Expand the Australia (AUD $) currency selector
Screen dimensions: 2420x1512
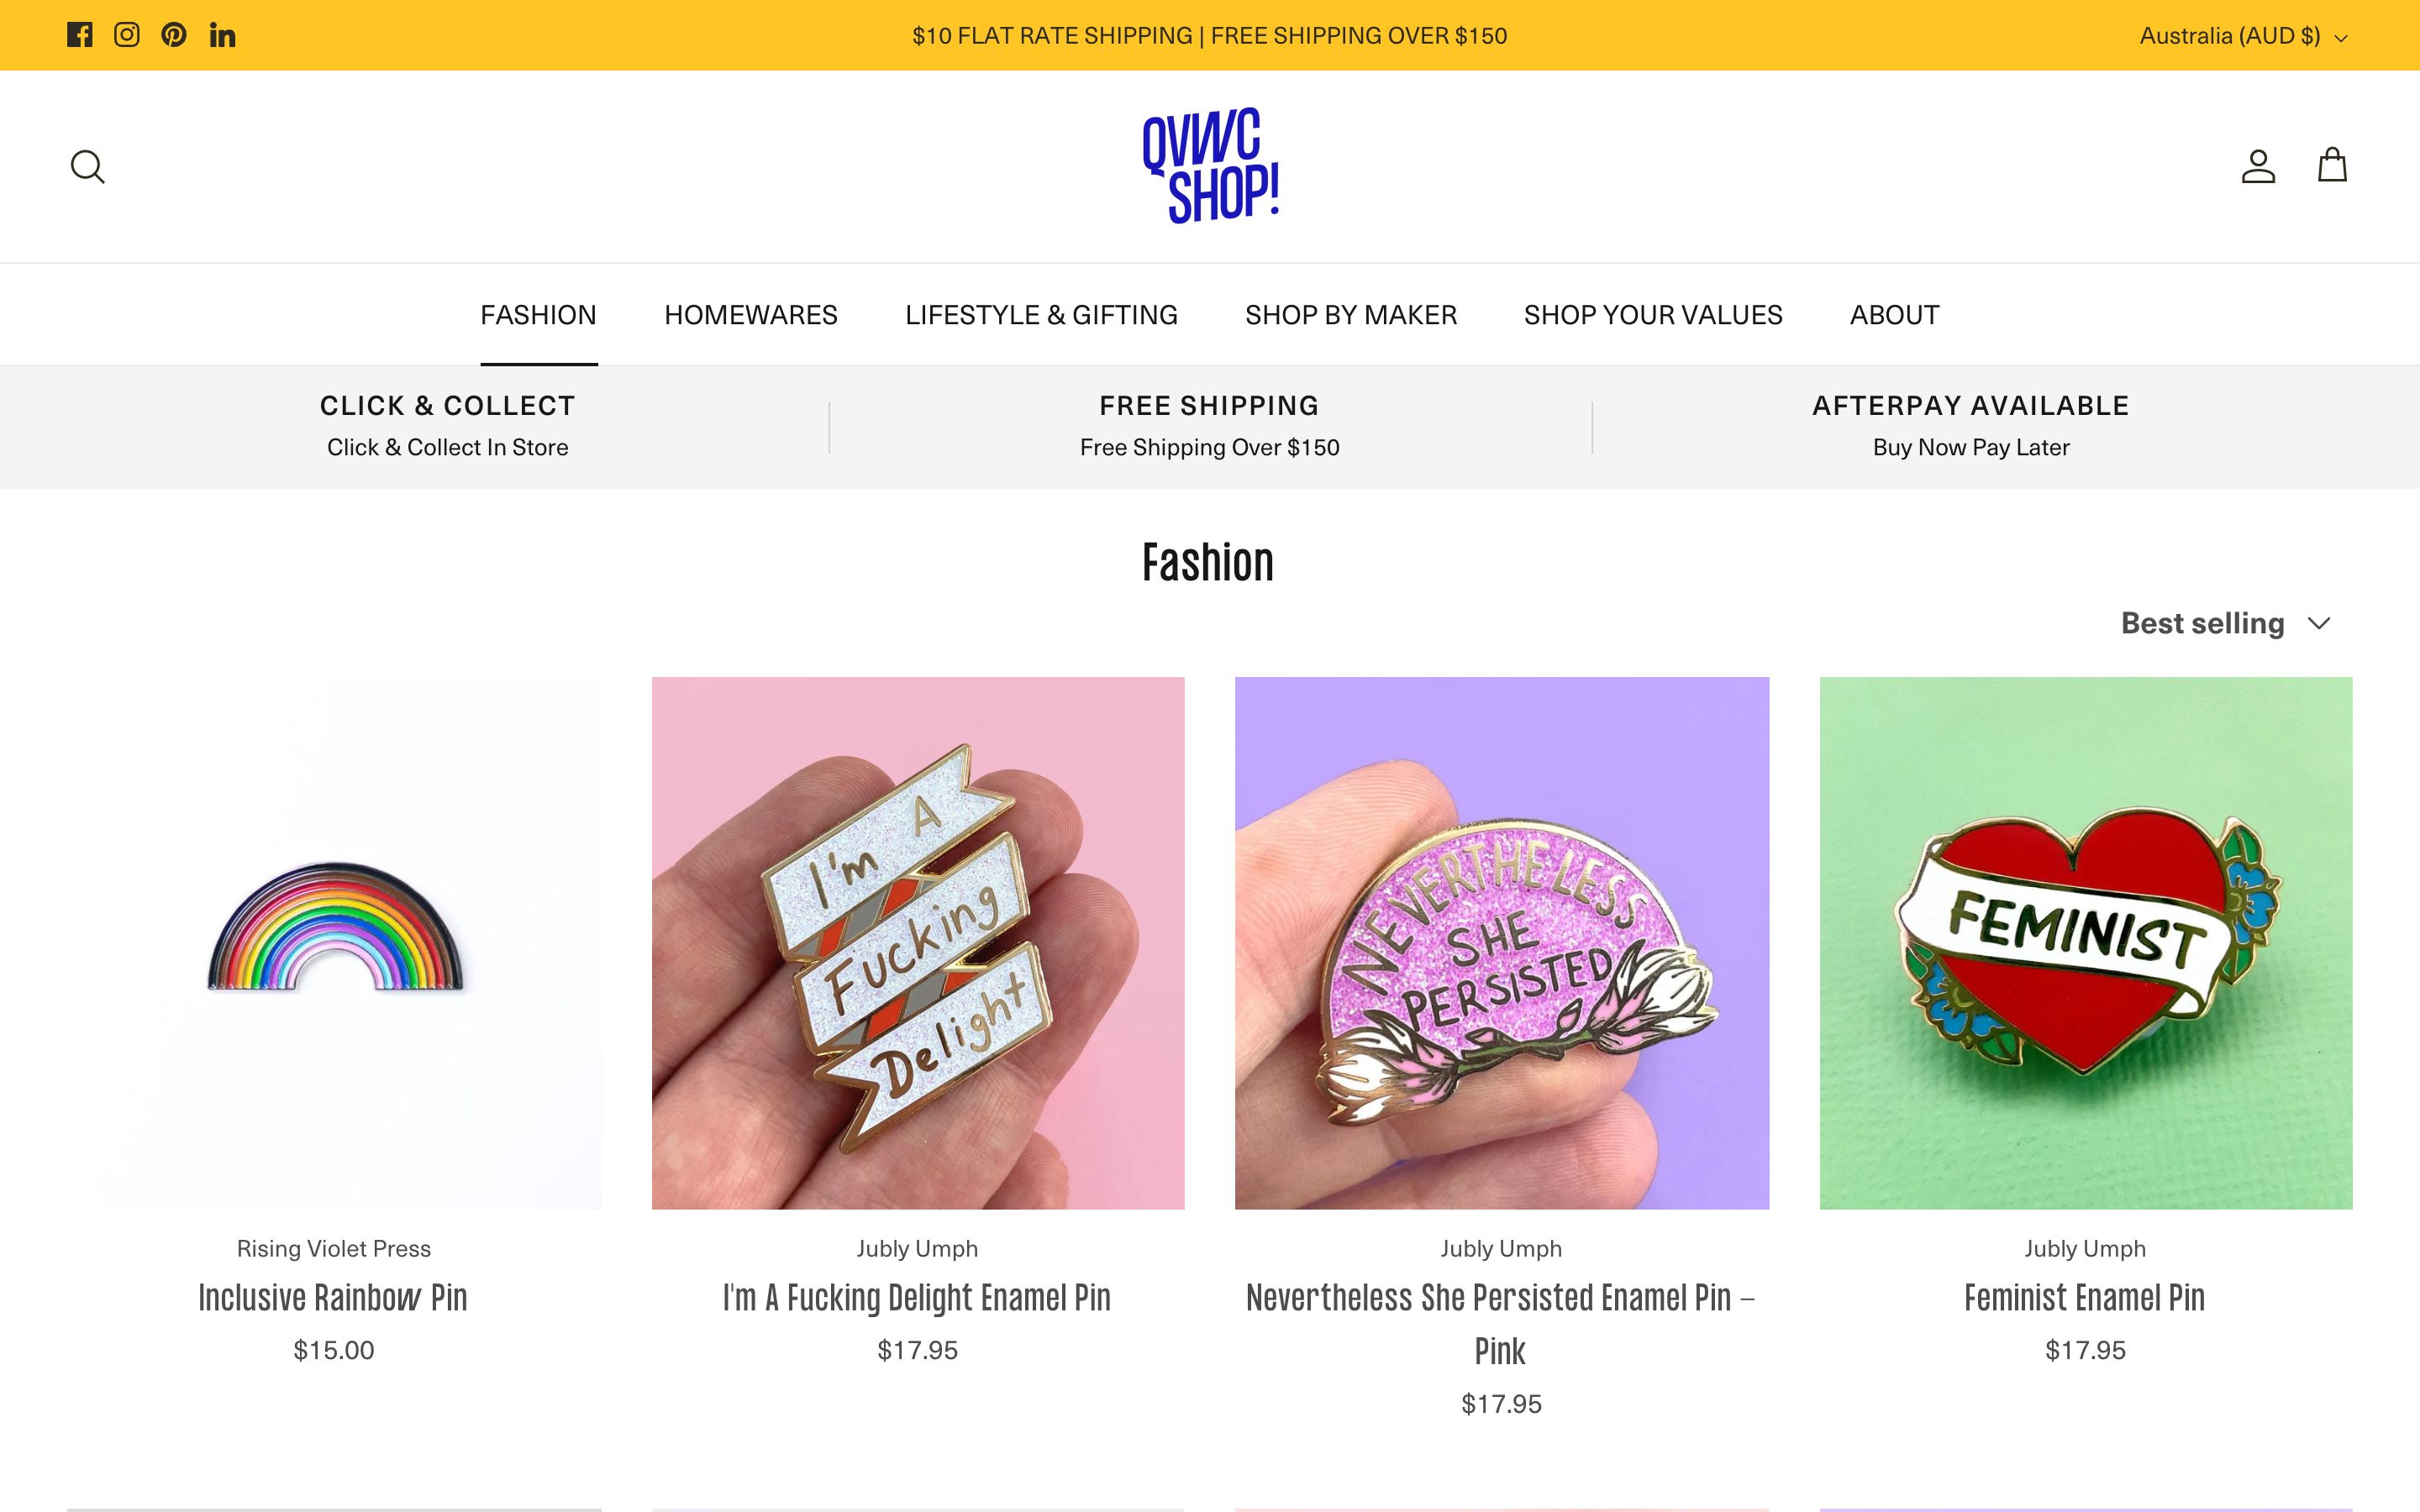2243,36
